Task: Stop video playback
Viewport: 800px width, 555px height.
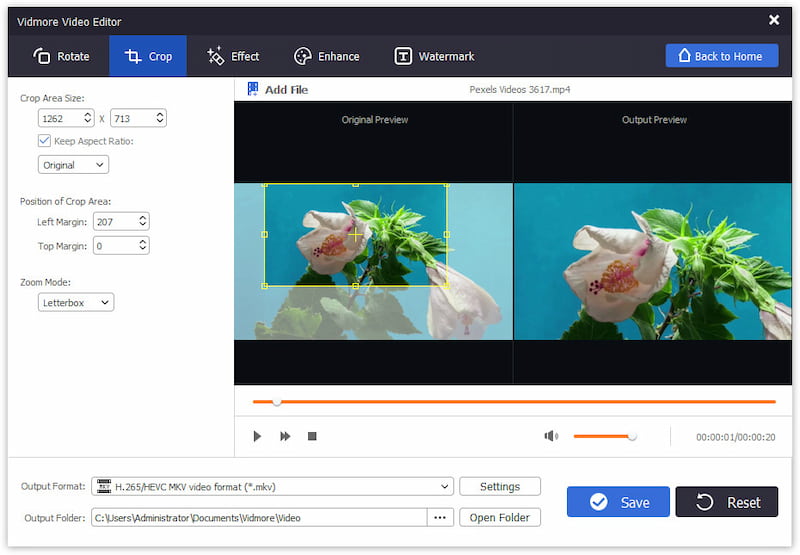Action: (x=312, y=436)
